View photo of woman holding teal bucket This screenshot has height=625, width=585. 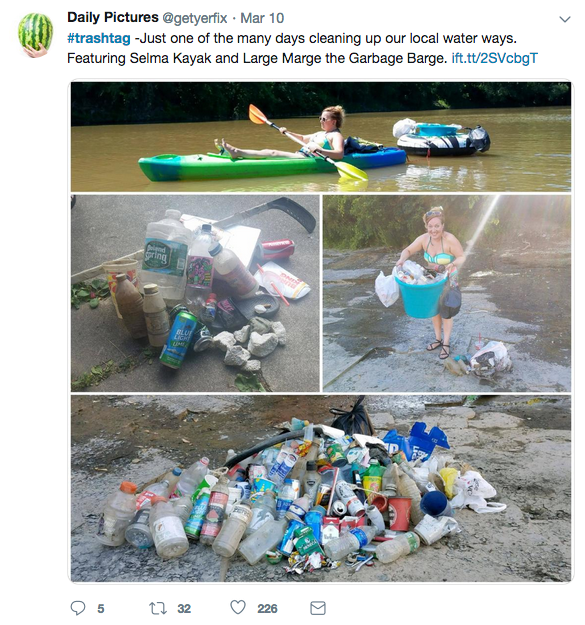(x=447, y=293)
